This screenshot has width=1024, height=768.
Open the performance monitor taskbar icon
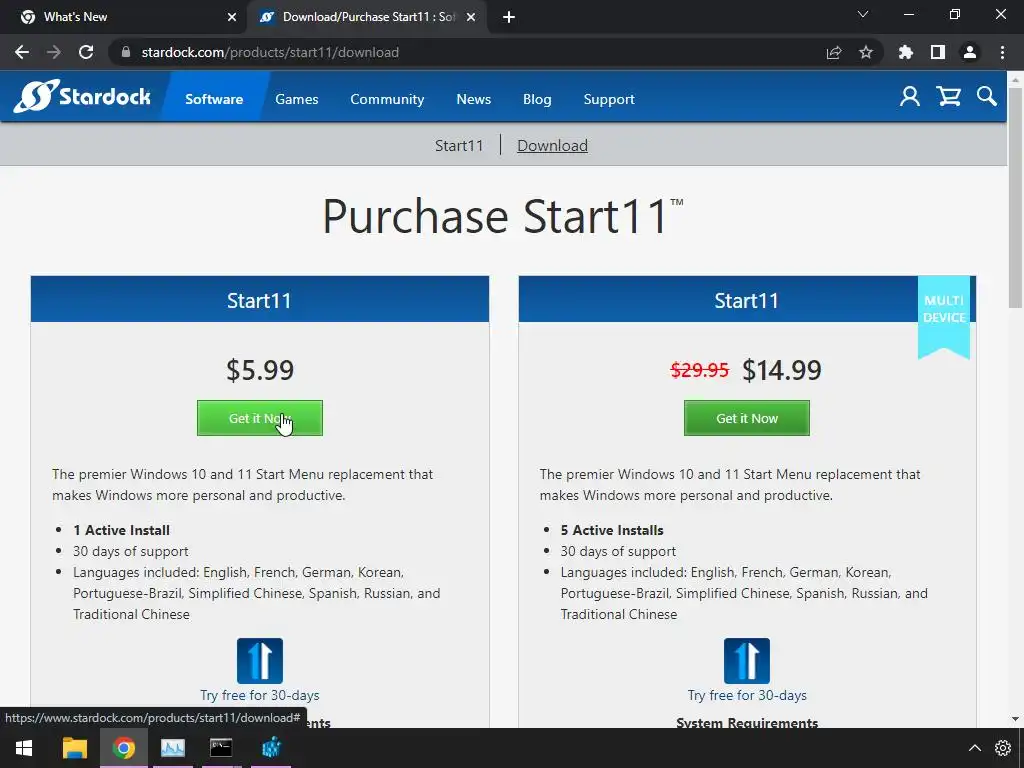(x=172, y=748)
